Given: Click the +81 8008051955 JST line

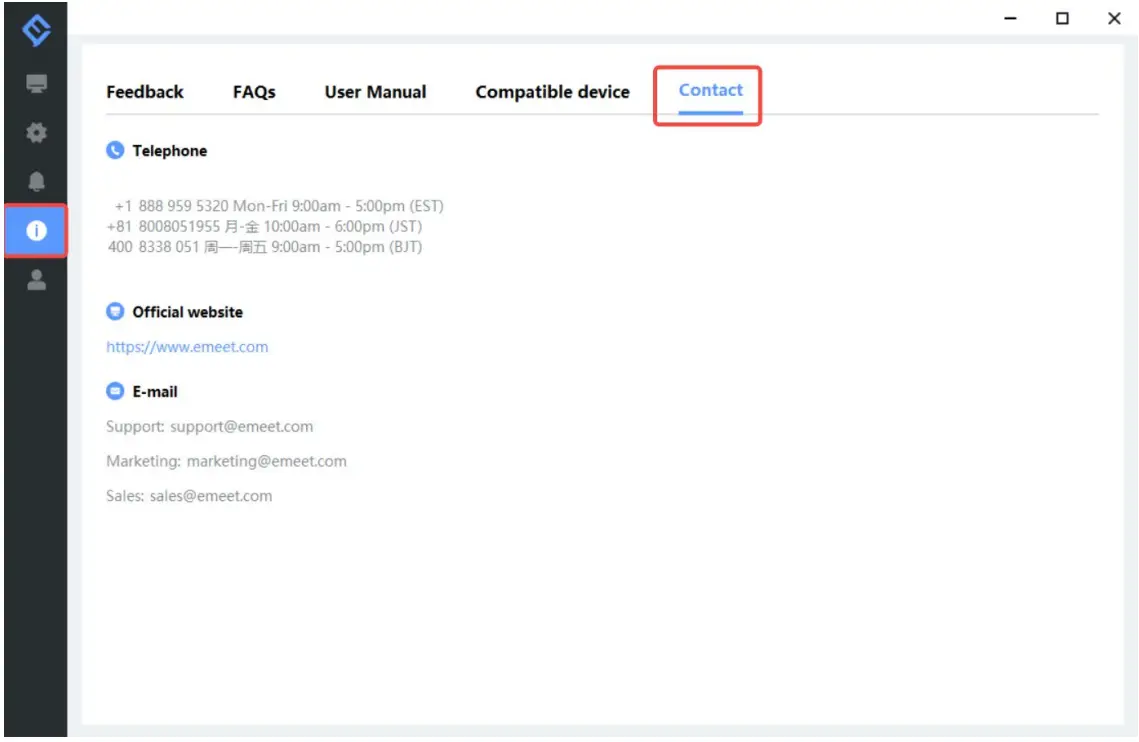Looking at the screenshot, I should 264,226.
